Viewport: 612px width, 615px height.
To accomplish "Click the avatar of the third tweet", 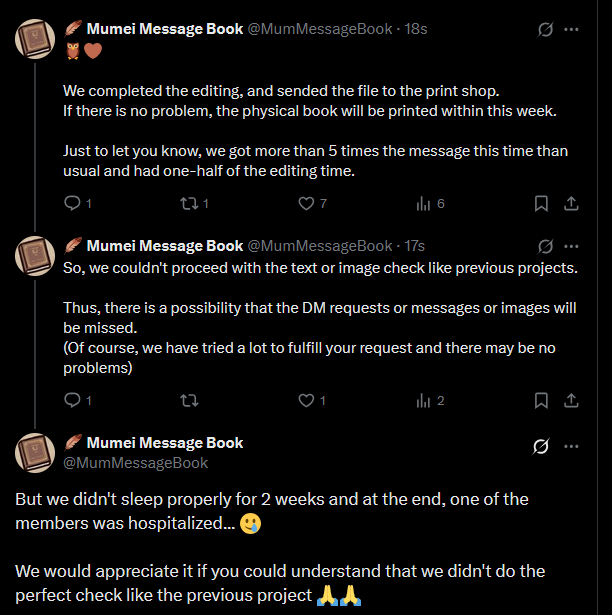I will (x=34, y=453).
